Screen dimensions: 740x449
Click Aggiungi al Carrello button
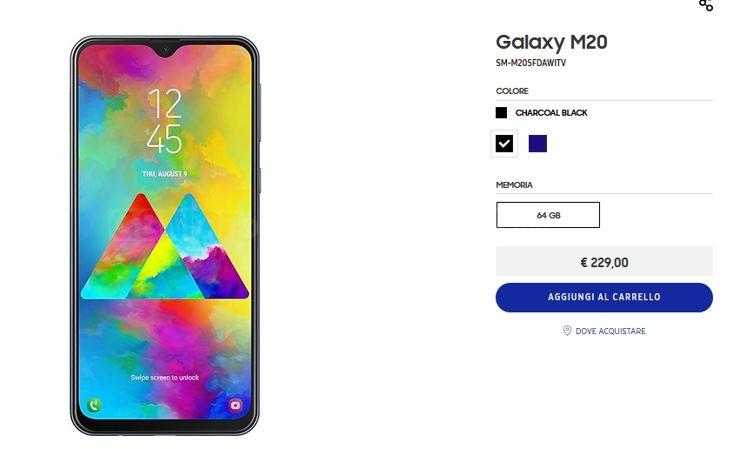click(604, 297)
